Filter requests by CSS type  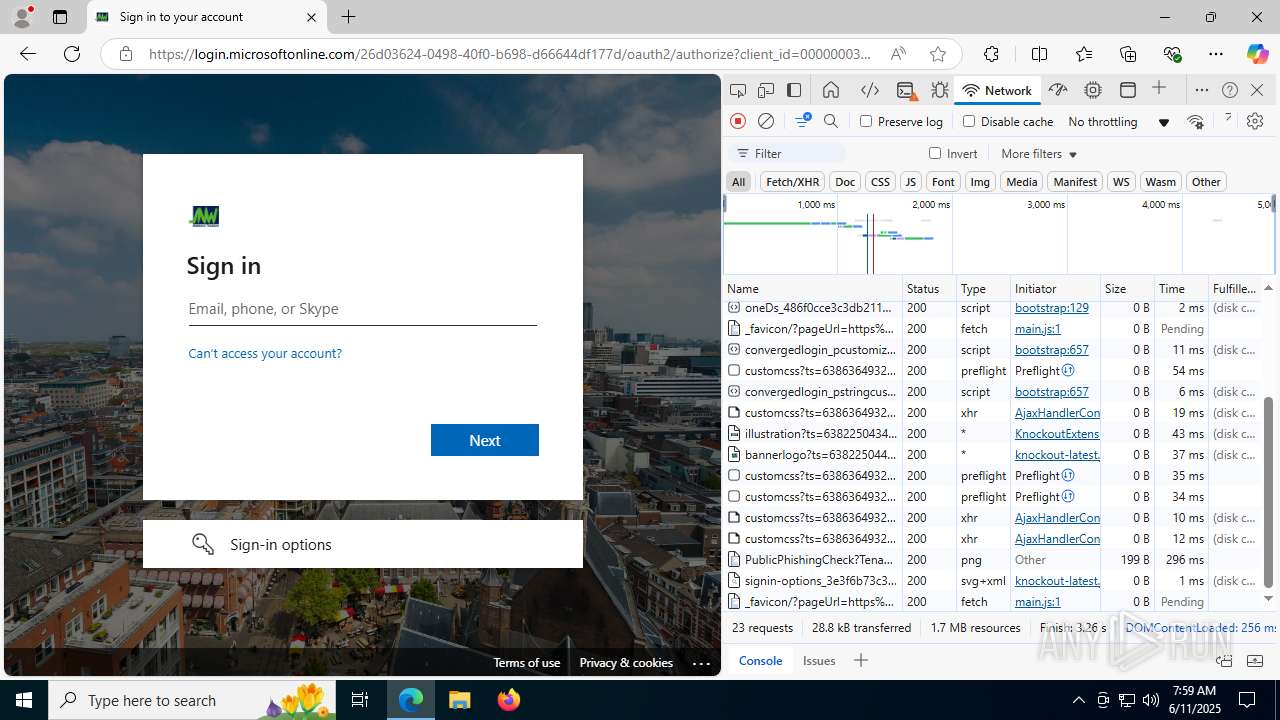880,181
